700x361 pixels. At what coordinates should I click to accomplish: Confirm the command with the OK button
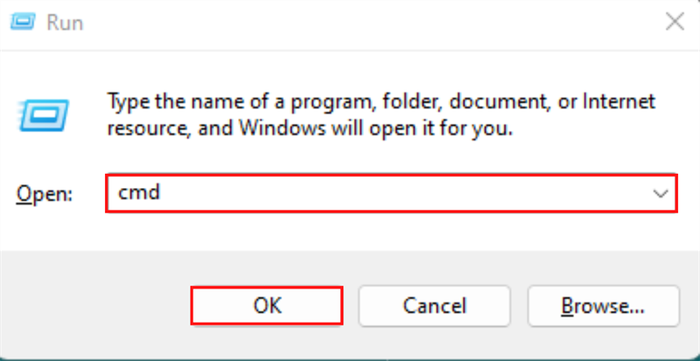[x=267, y=306]
